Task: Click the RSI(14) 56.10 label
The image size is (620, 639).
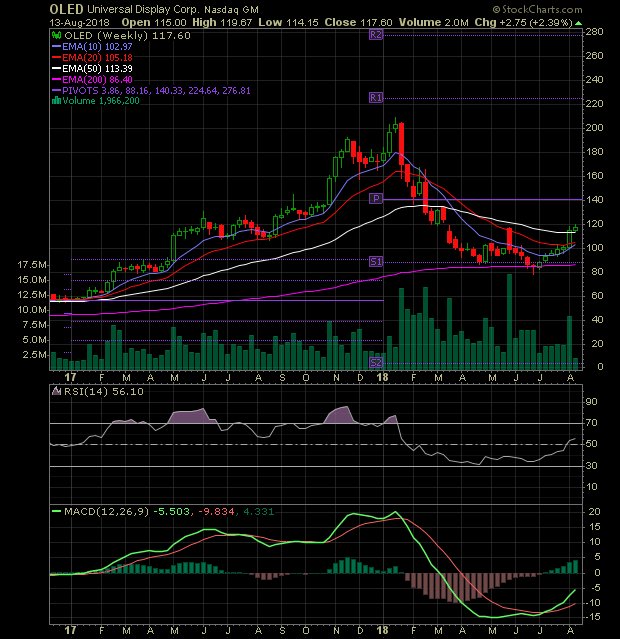Action: pyautogui.click(x=104, y=392)
